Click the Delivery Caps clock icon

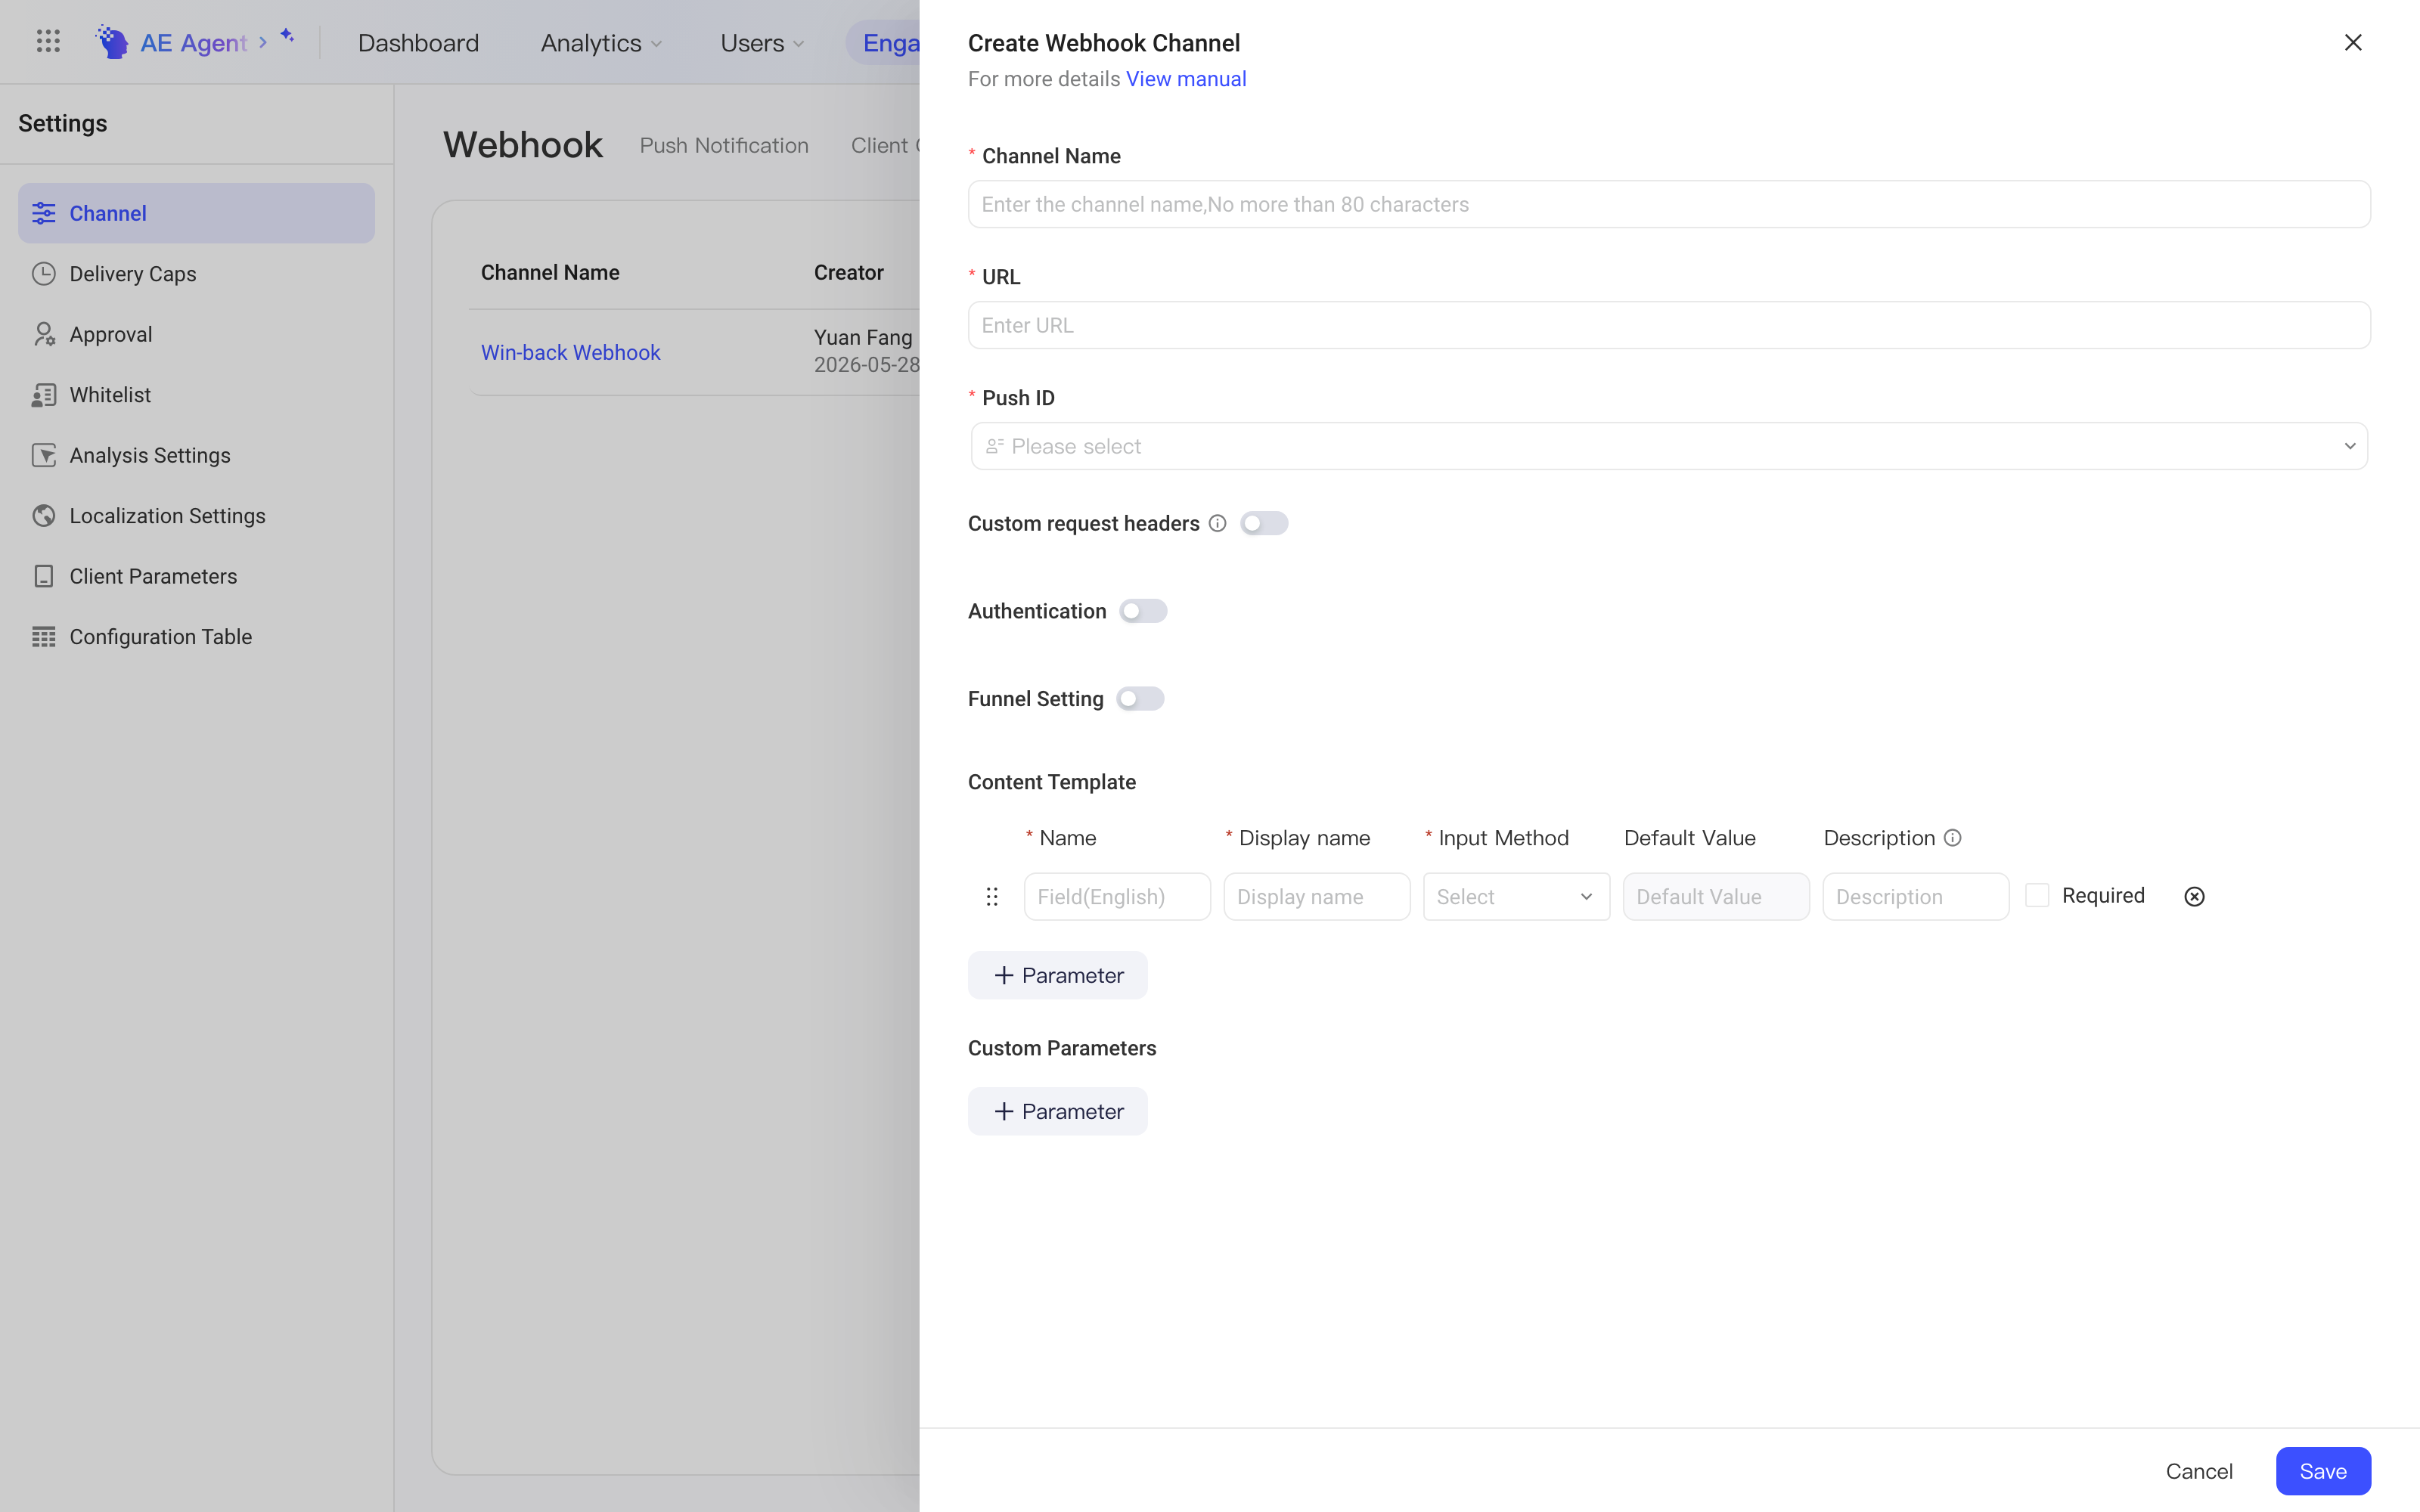tap(44, 274)
